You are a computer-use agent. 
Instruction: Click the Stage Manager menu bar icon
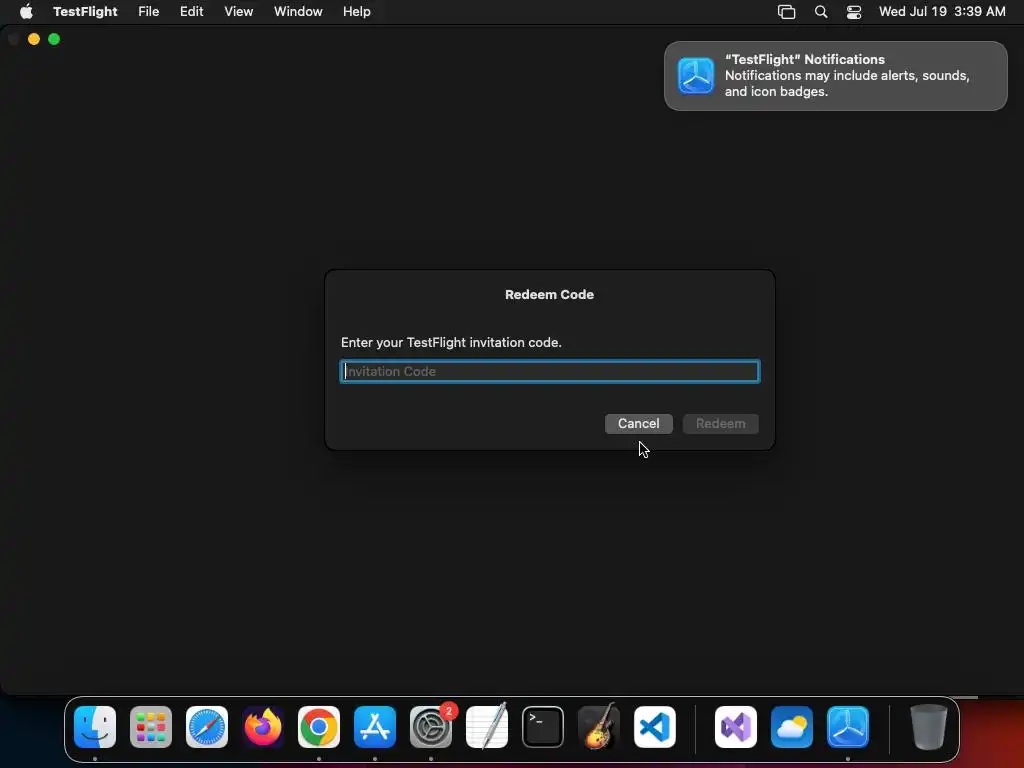click(x=786, y=12)
